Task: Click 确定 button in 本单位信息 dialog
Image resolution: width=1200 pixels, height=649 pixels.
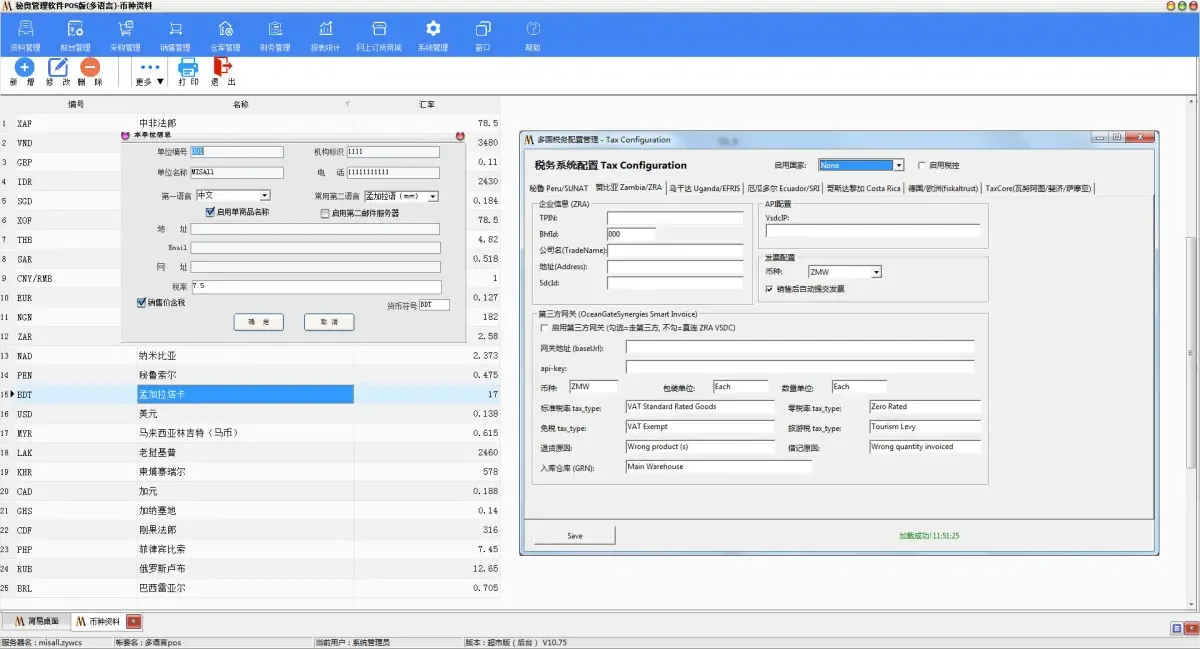Action: tap(259, 322)
